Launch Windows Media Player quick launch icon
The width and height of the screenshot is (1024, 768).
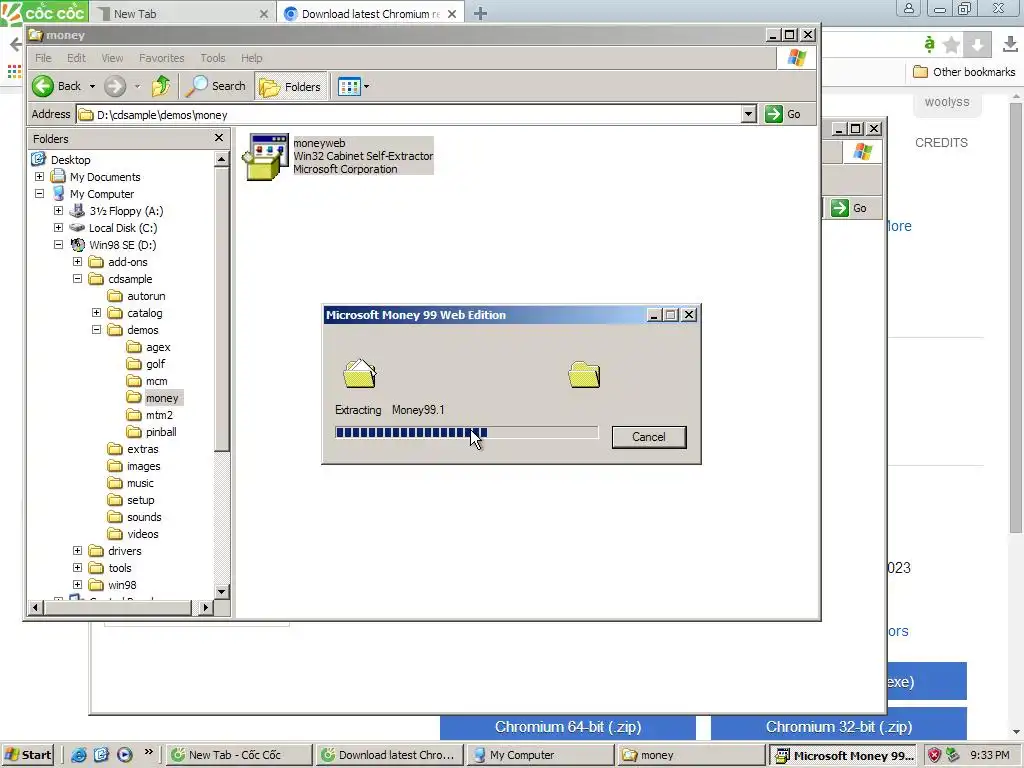[124, 755]
